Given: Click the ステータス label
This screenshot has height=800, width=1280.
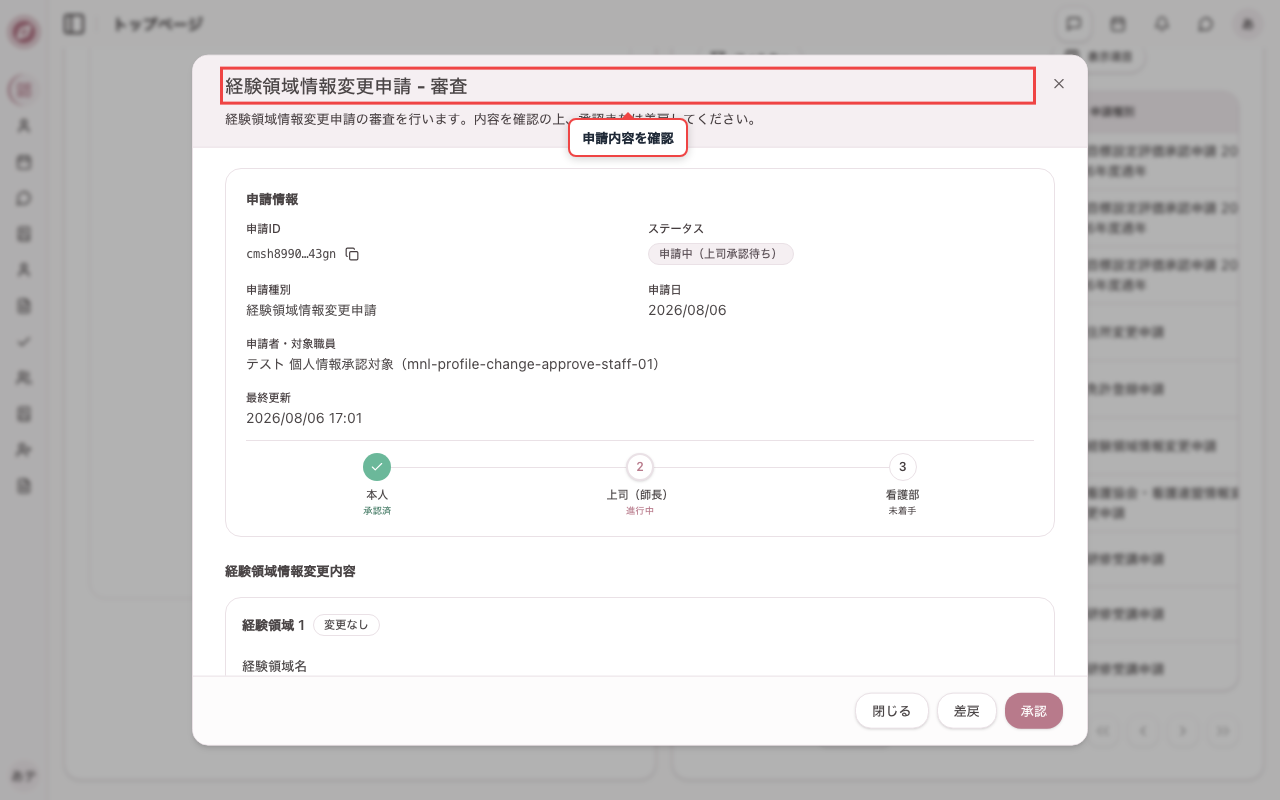Looking at the screenshot, I should (676, 229).
